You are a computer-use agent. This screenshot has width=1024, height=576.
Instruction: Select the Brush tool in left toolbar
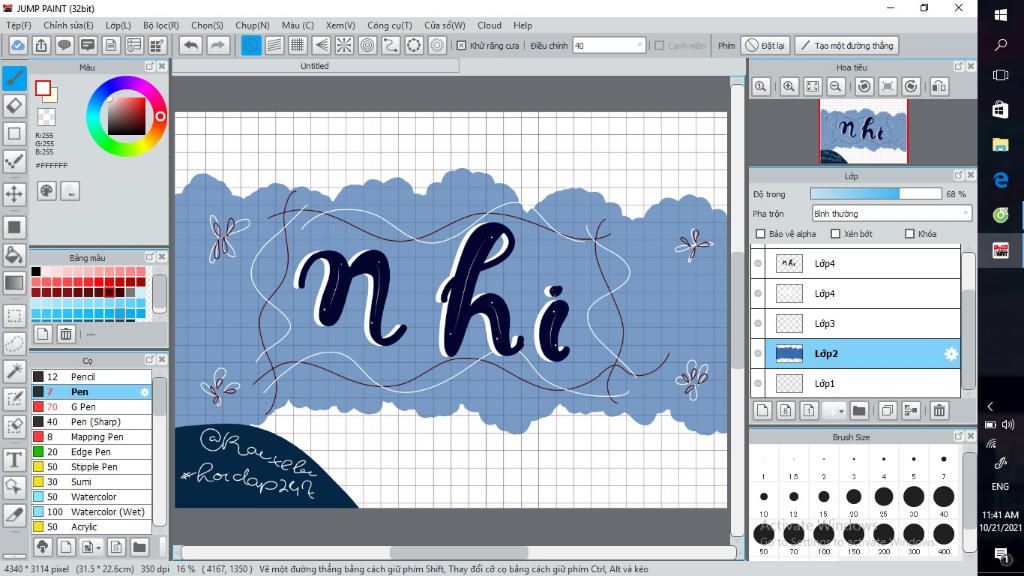pos(14,78)
